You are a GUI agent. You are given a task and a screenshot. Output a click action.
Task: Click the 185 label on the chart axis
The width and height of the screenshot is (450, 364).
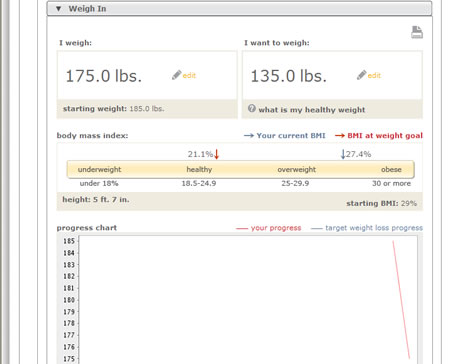[x=69, y=241]
